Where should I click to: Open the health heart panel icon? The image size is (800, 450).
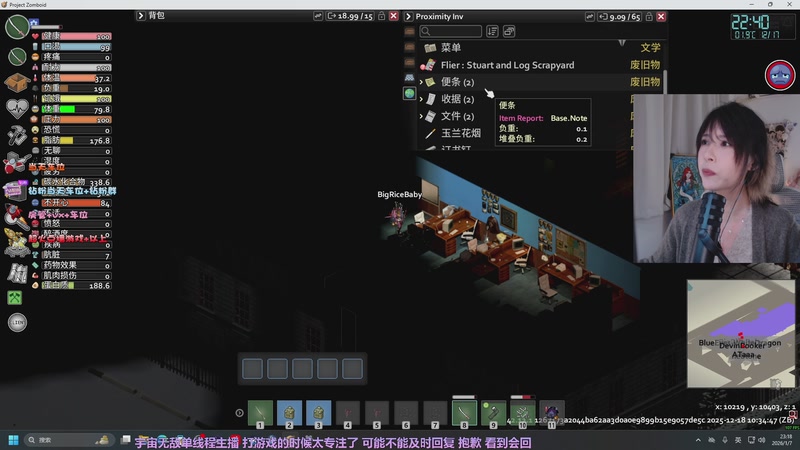pyautogui.click(x=17, y=109)
